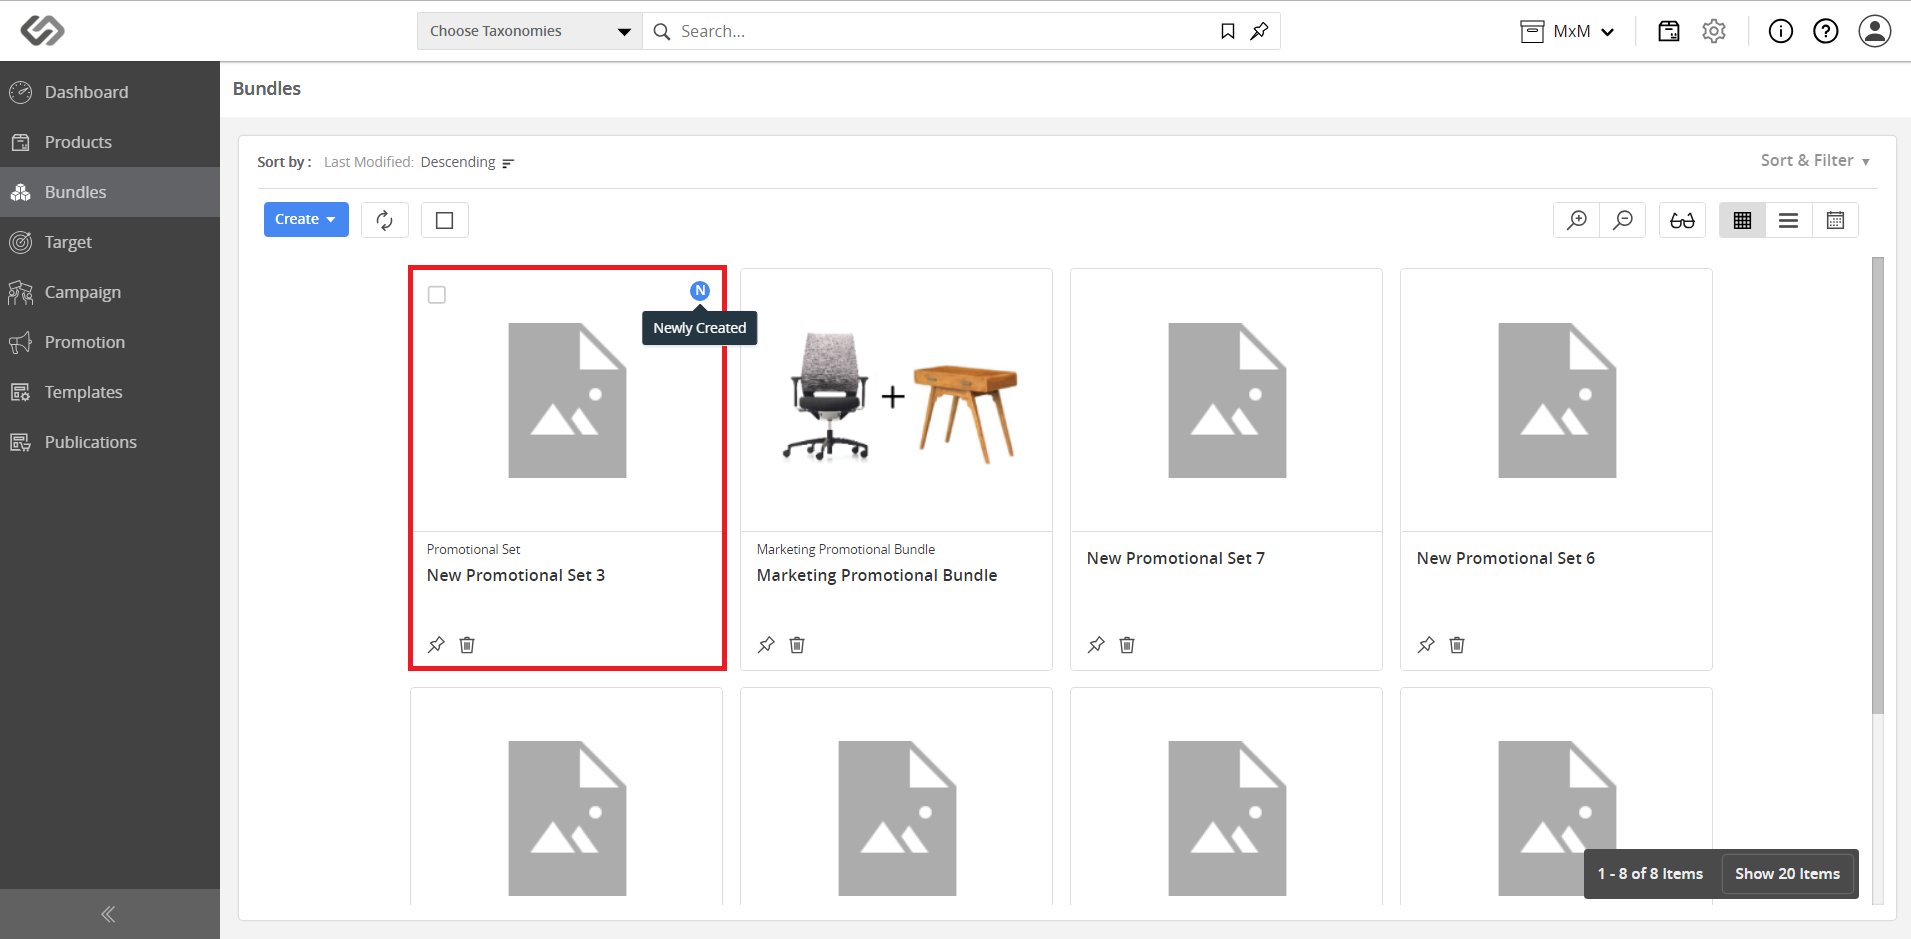Expand the Sort & Filter panel
Viewport: 1911px width, 939px height.
[1815, 160]
